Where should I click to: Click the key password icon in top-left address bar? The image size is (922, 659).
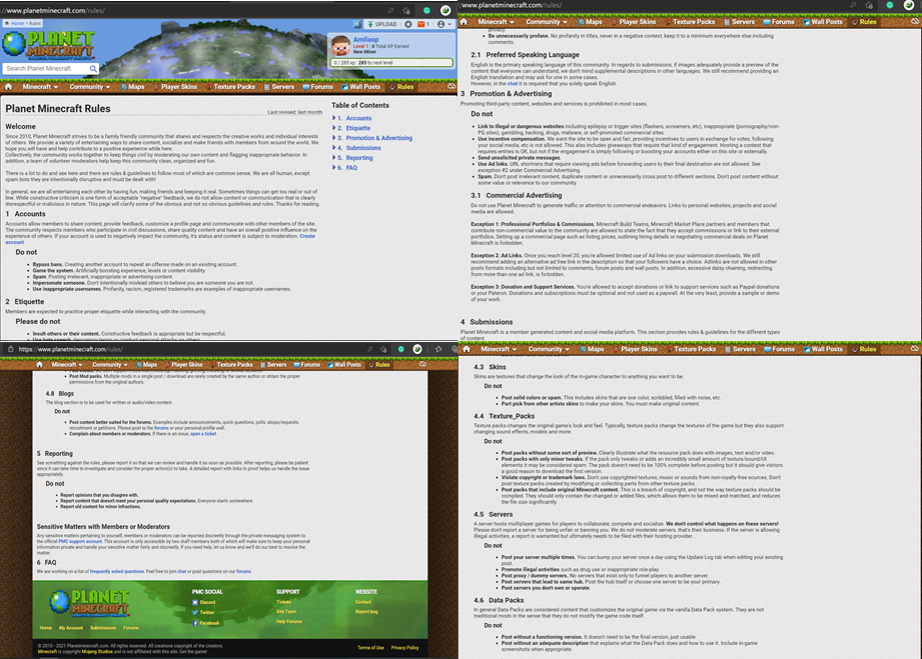(390, 10)
